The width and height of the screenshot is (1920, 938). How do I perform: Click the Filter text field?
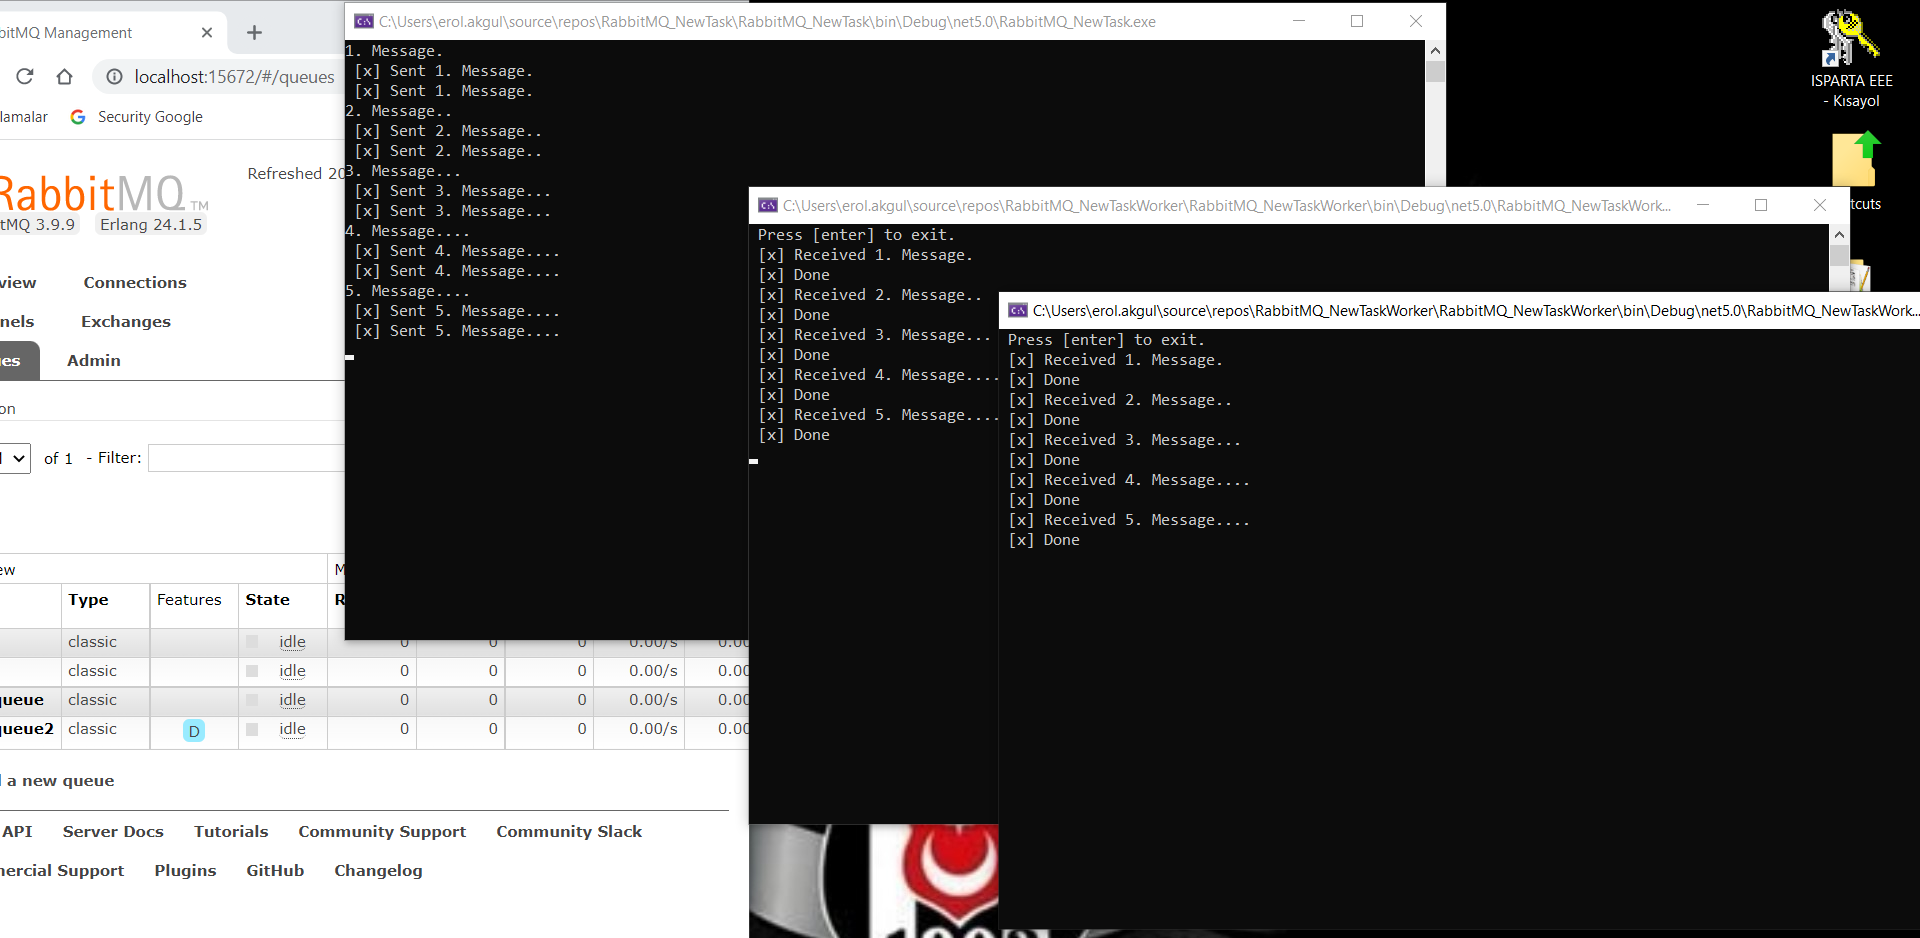[x=246, y=458]
